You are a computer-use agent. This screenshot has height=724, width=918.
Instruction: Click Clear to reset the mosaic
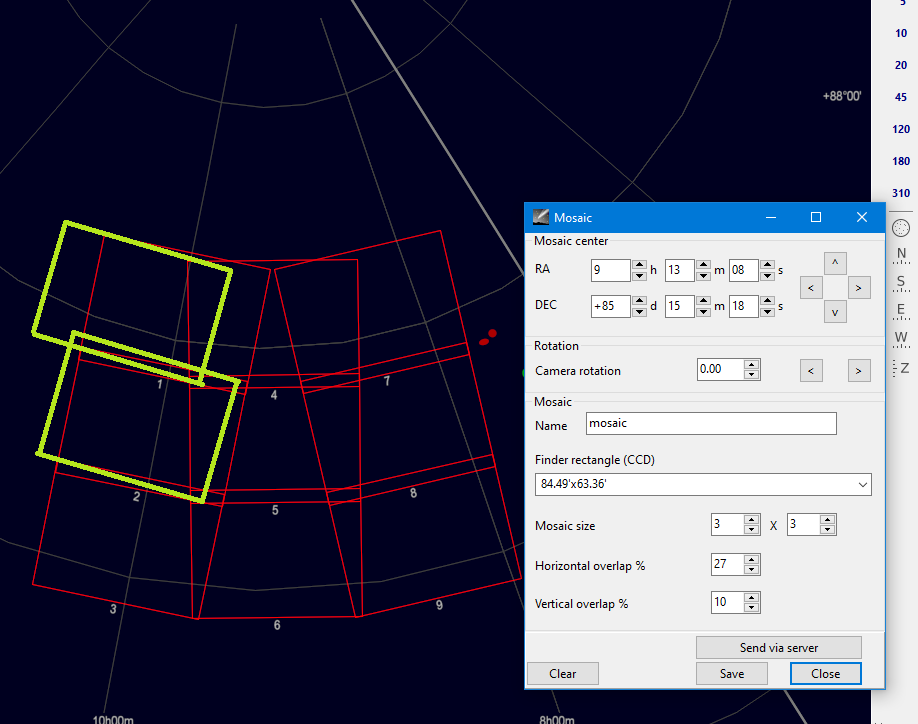562,674
